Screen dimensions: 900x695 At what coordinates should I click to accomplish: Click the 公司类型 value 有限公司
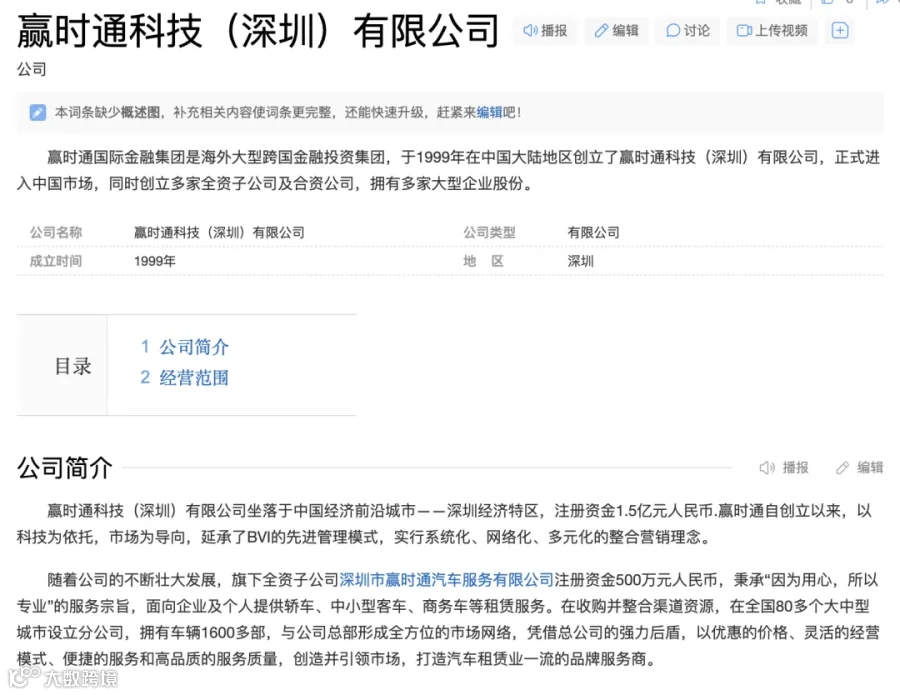pos(593,232)
